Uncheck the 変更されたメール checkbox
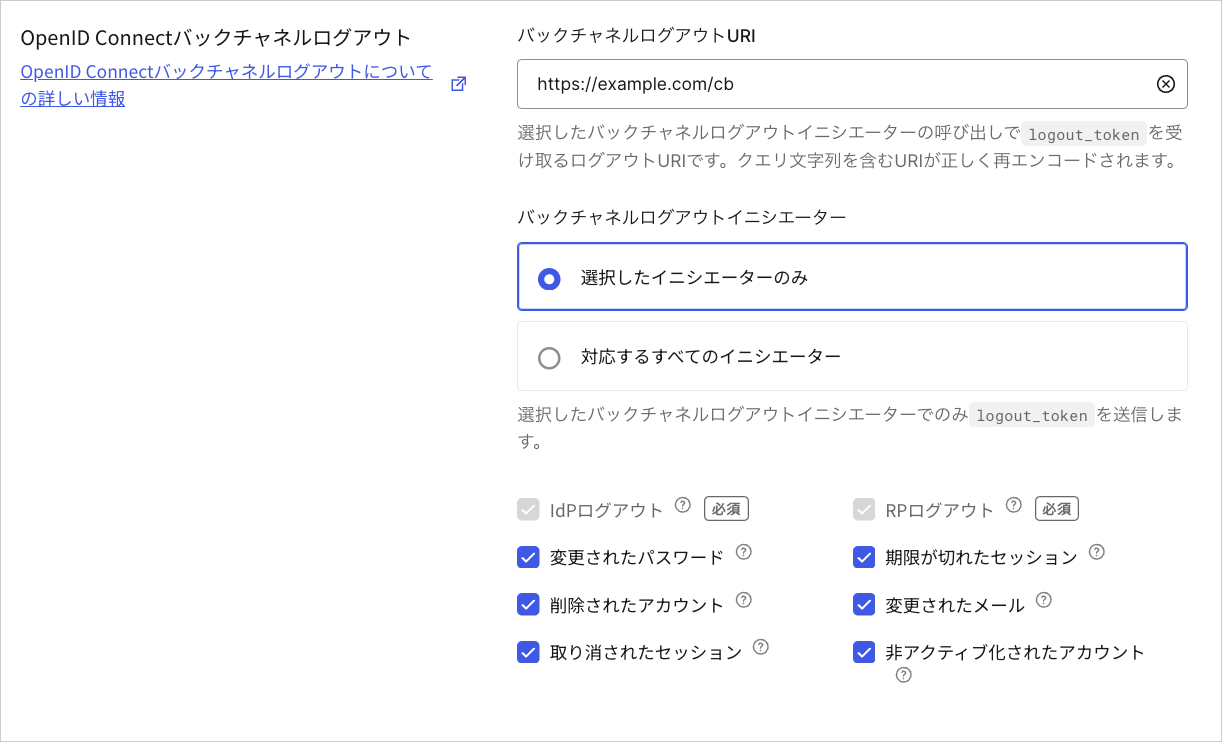Viewport: 1222px width, 742px height. point(864,604)
